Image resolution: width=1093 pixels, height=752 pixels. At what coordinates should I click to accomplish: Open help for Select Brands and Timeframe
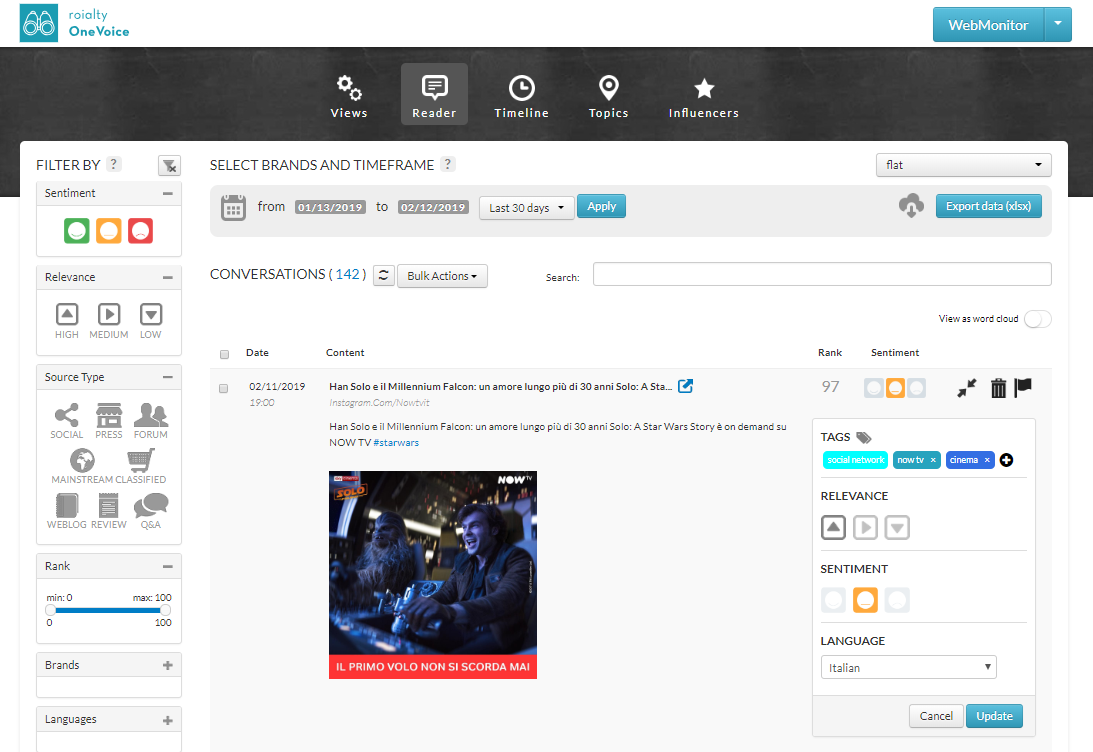point(448,164)
